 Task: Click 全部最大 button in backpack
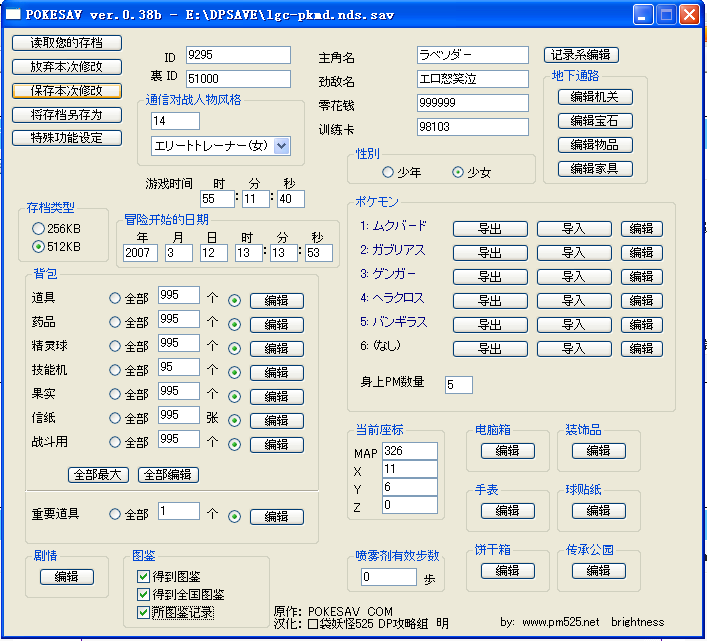coord(98,475)
